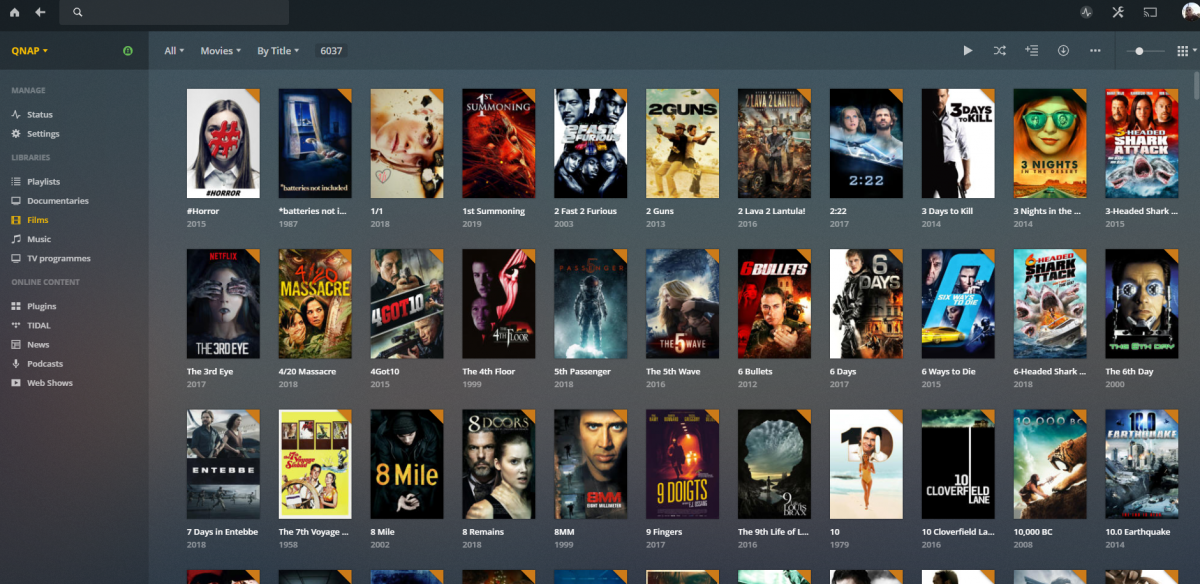The image size is (1200, 584).
Task: Open the 6 Bullets poster
Action: [x=775, y=304]
